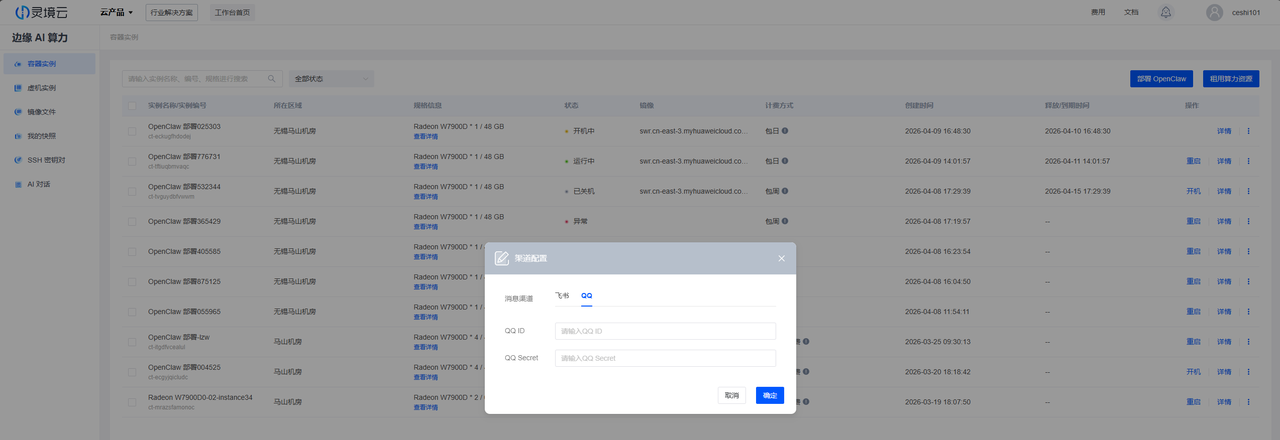Viewport: 1280px width, 440px height.
Task: Open SSH 密钥对 in the sidebar
Action: coord(46,160)
